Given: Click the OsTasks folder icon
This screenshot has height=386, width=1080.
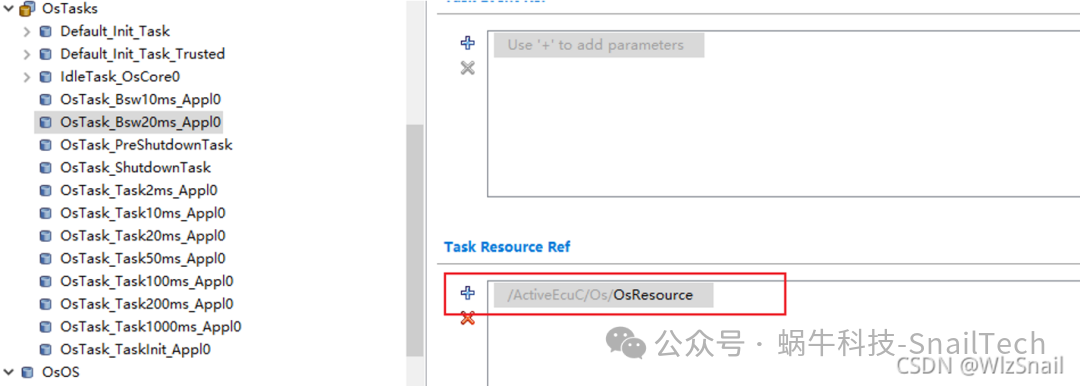Looking at the screenshot, I should coord(28,9).
